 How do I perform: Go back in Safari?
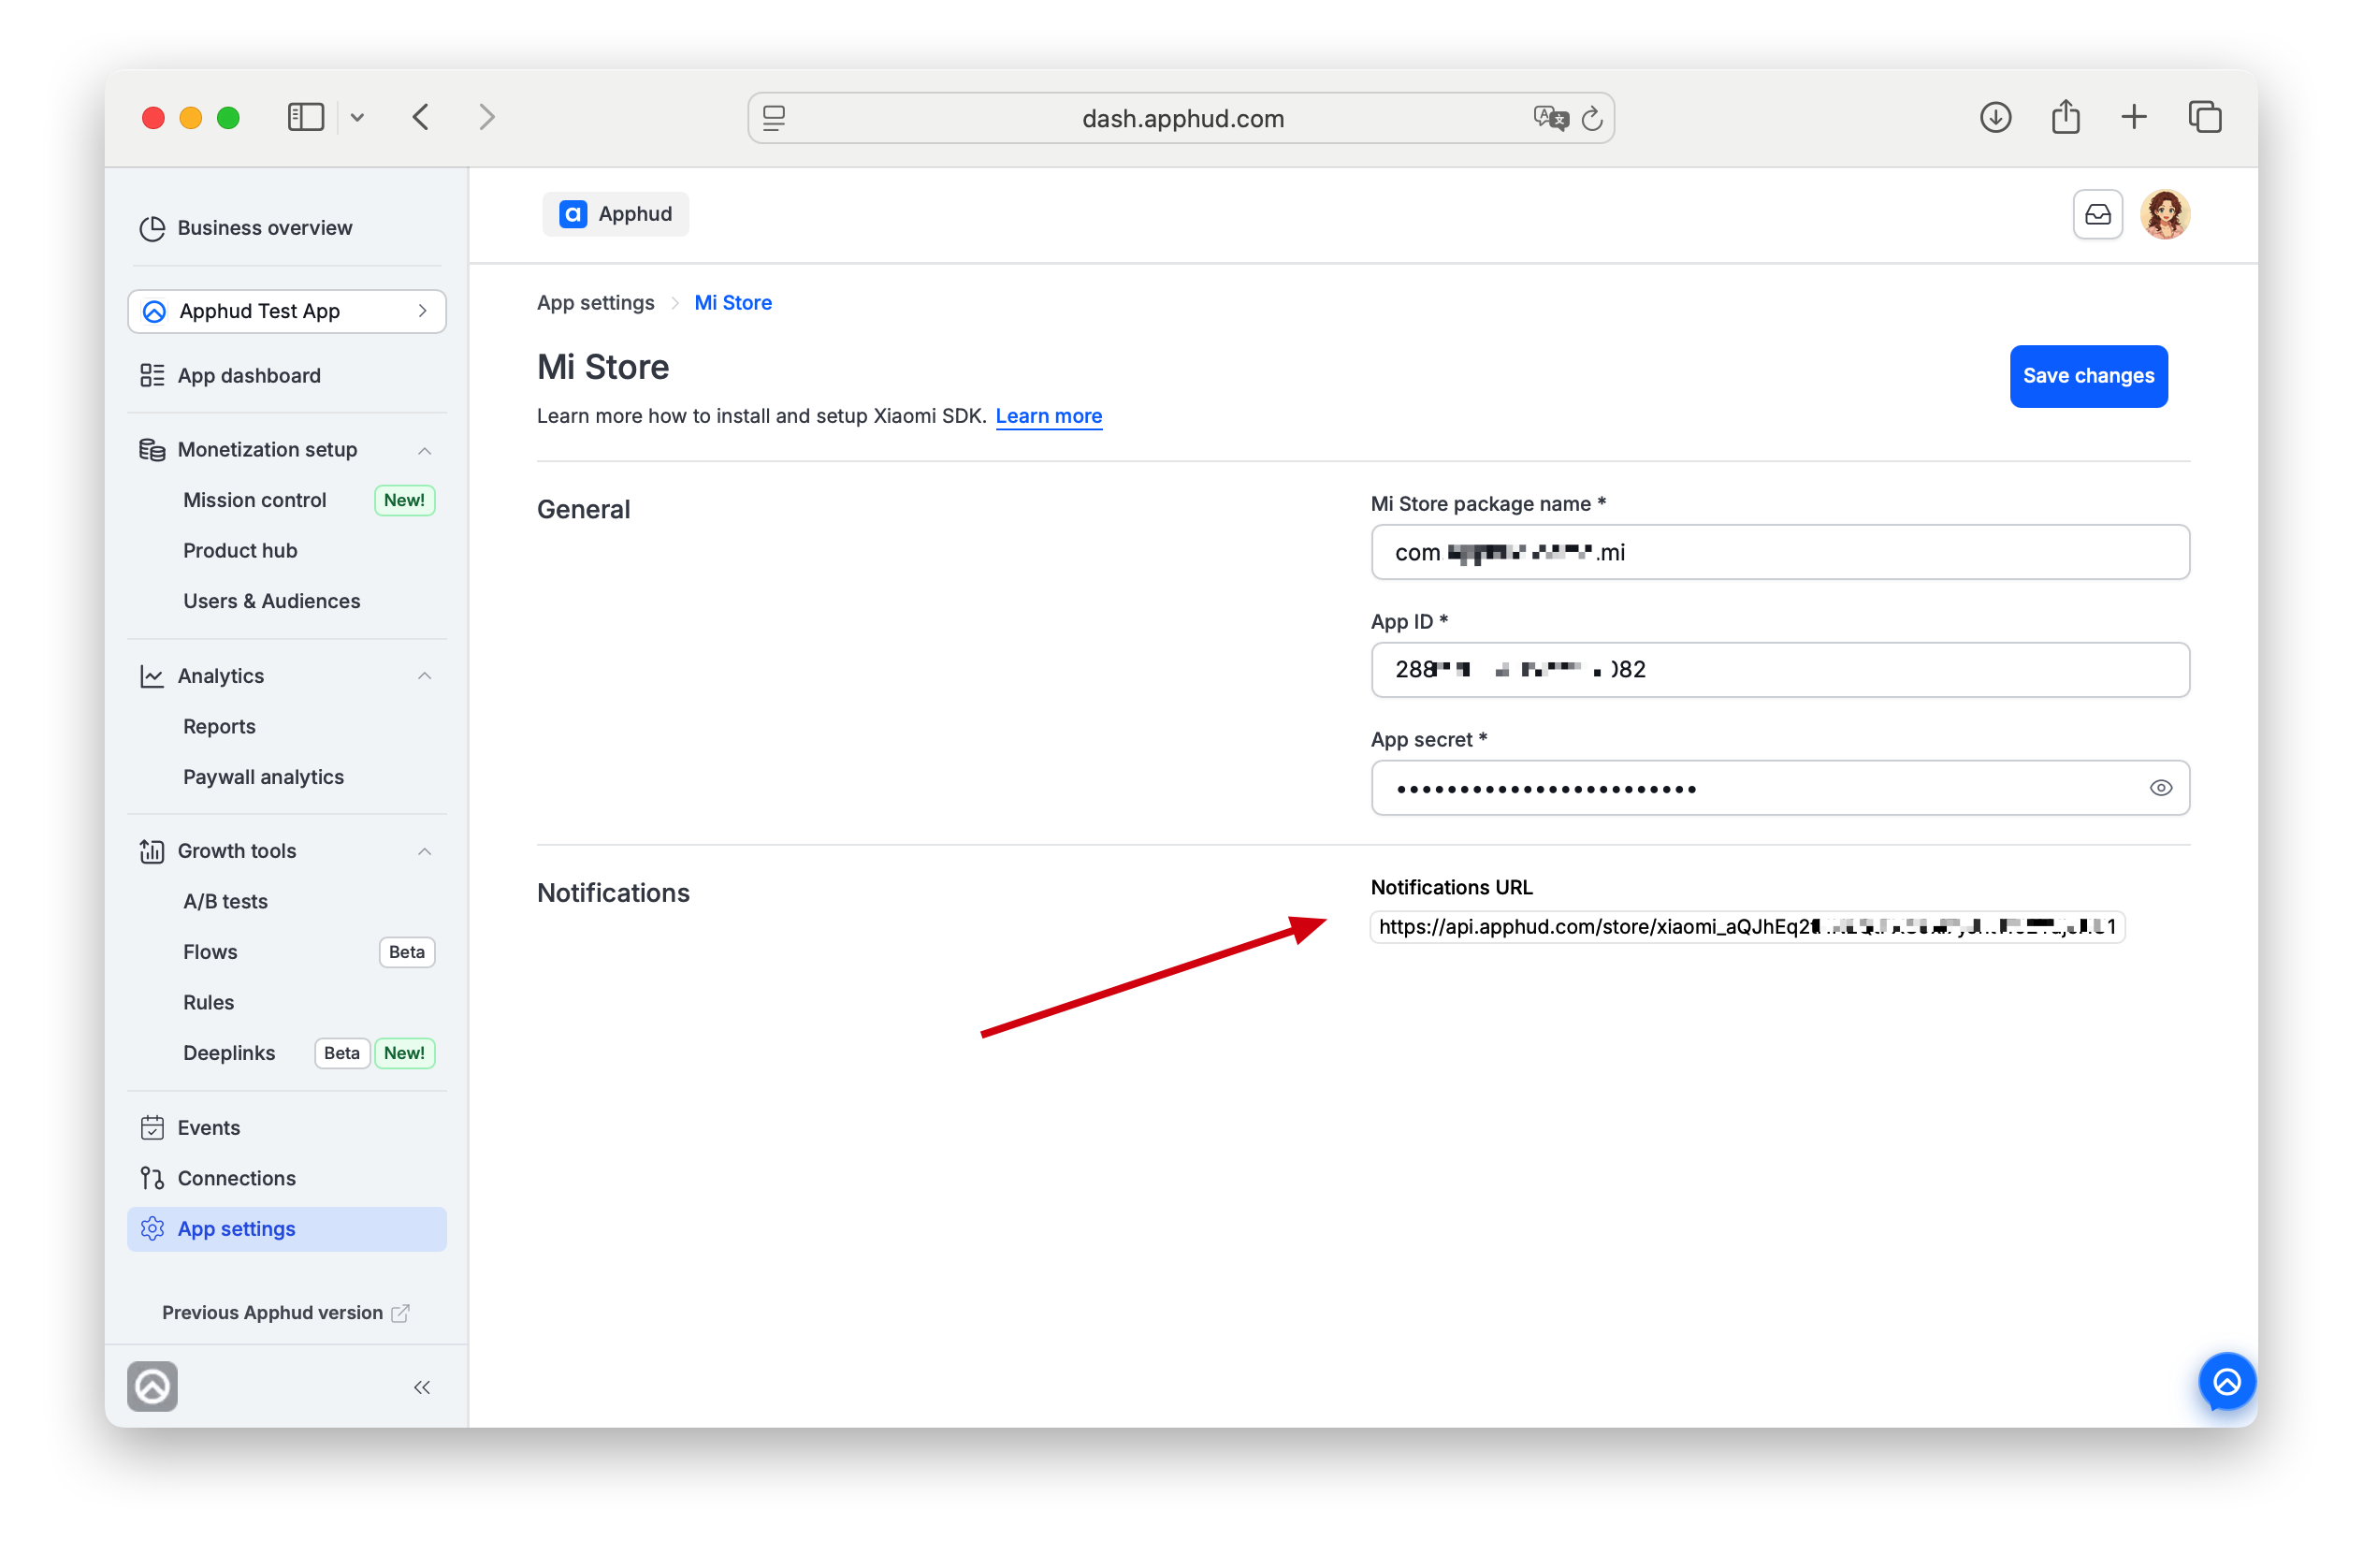[x=421, y=117]
